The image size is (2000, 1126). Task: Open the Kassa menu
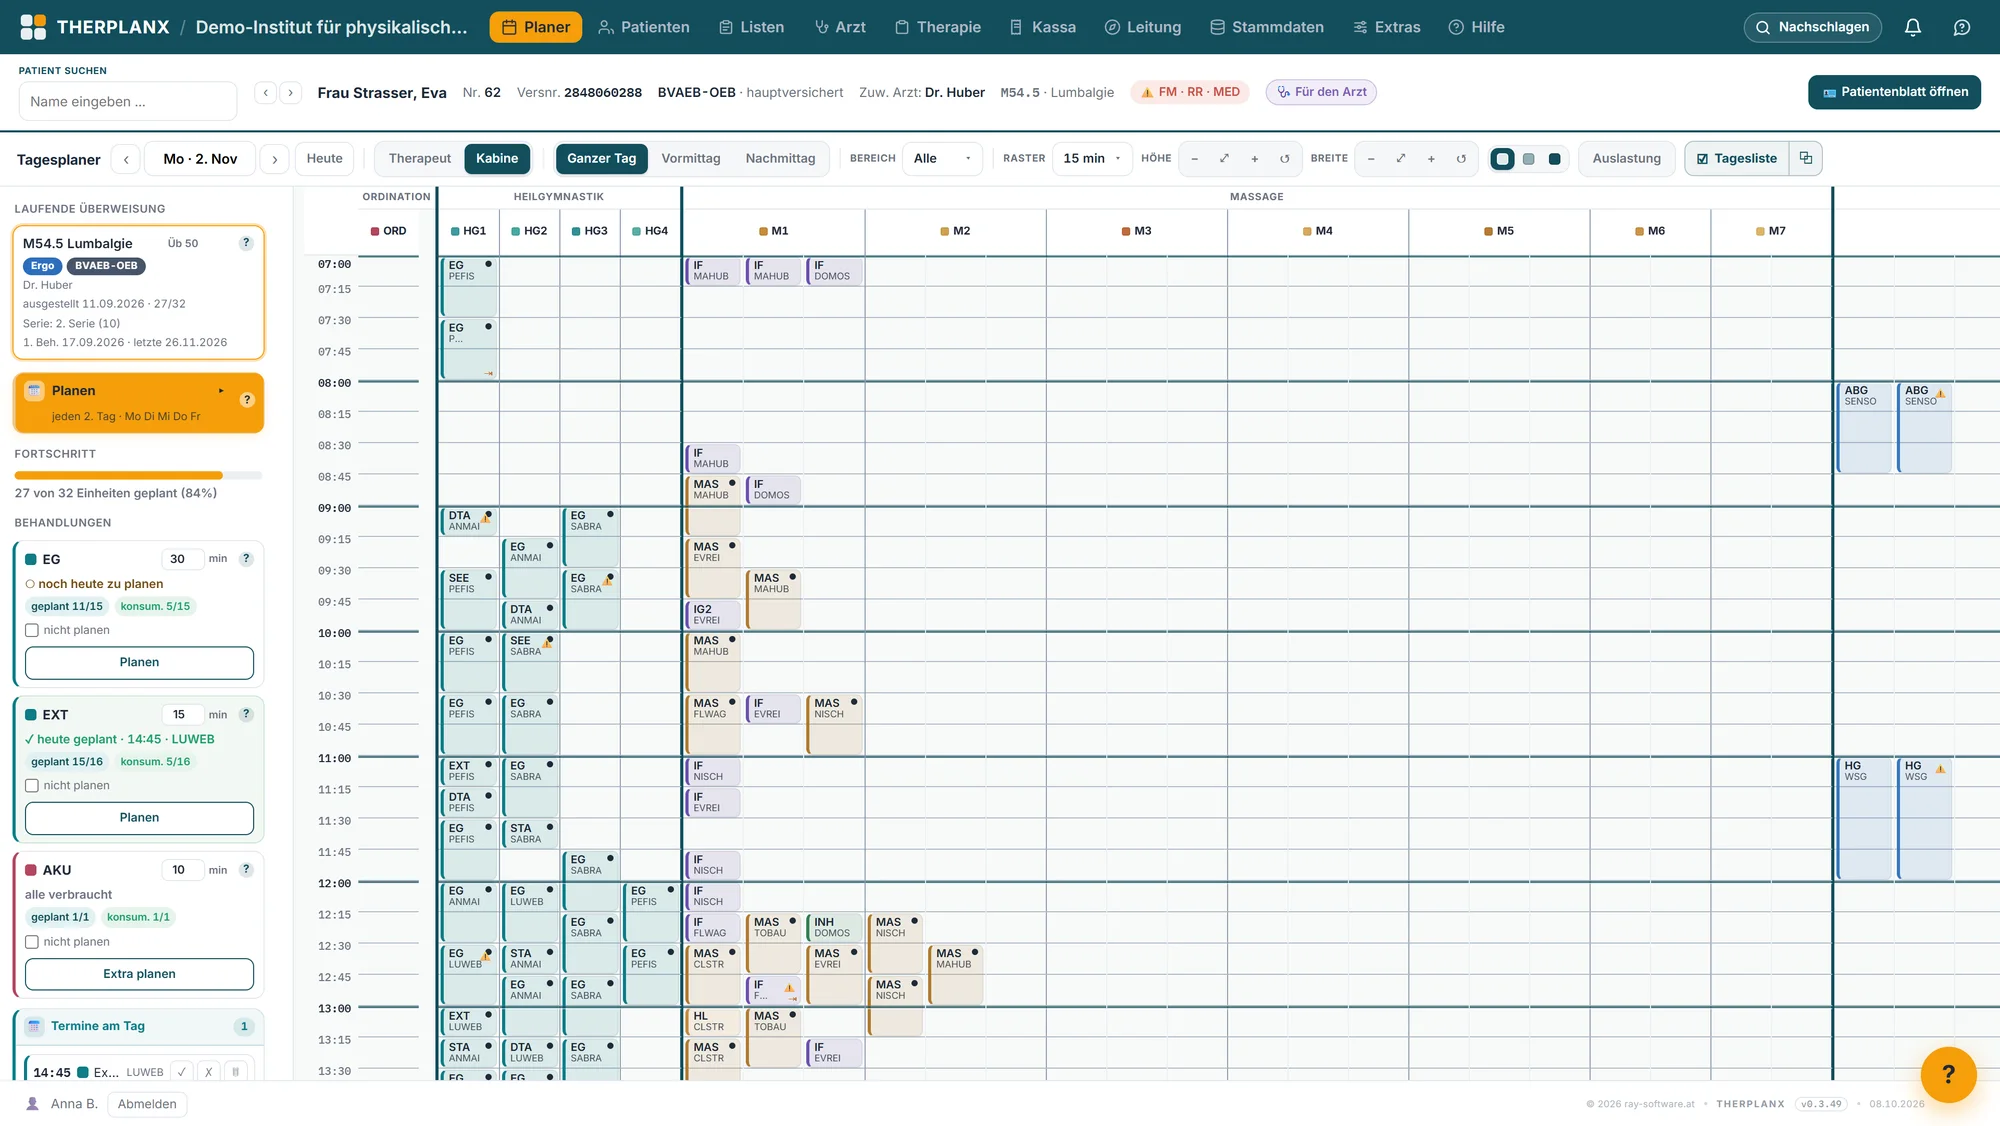tap(1042, 27)
